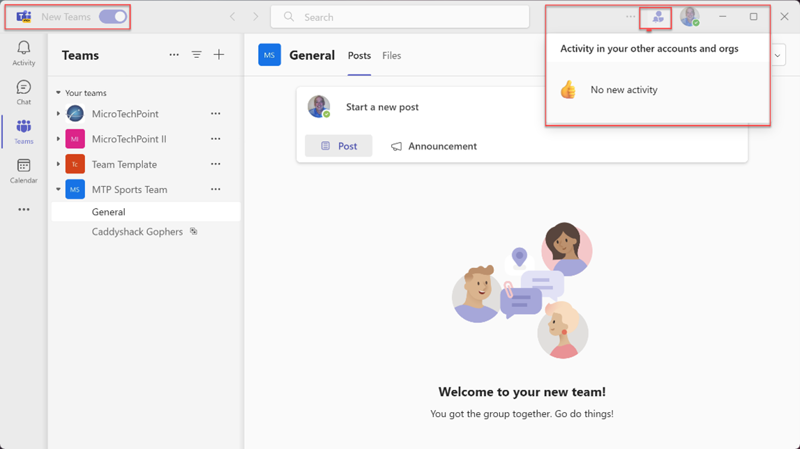Click MicroTechPoint team avatar
Screen dimensions: 800x449
coord(75,114)
